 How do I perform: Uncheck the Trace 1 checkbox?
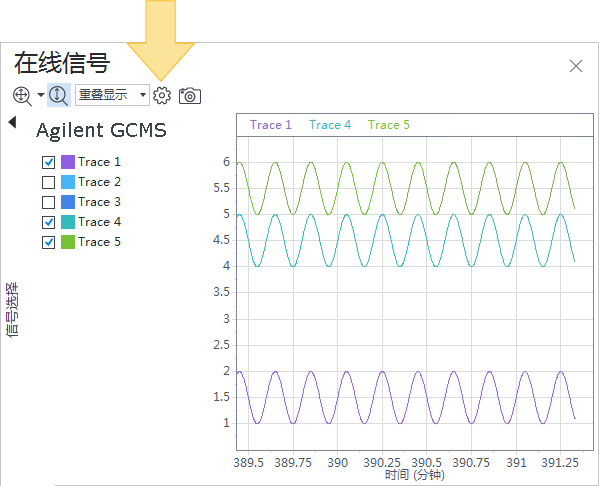coord(49,162)
